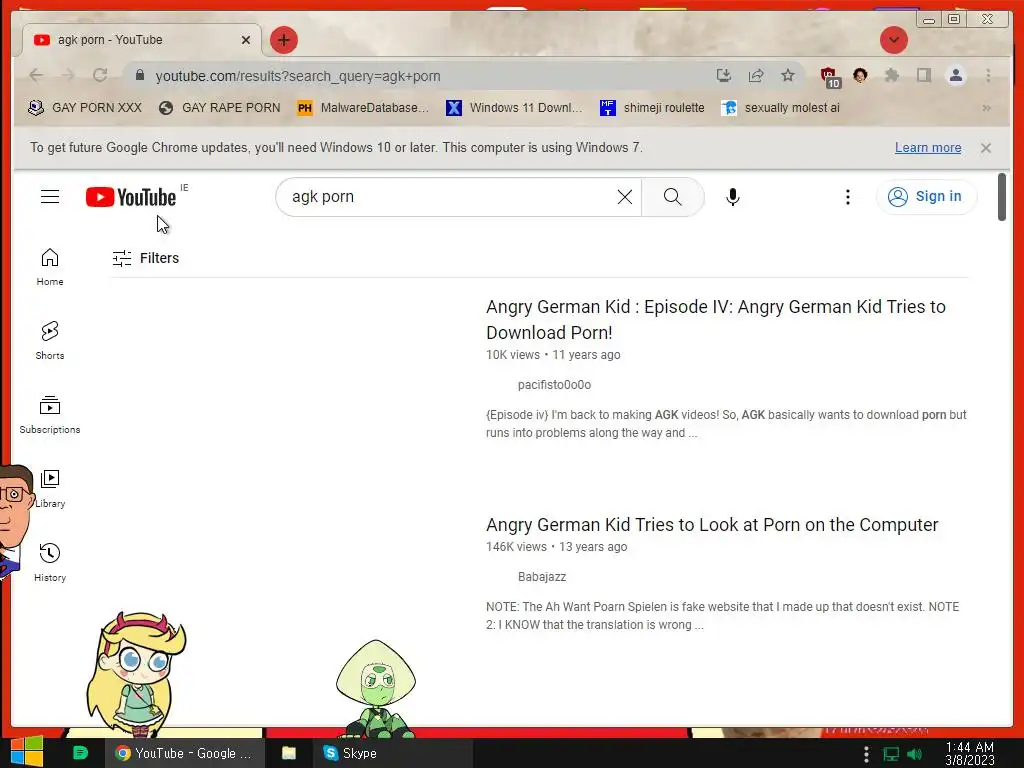The image size is (1024, 768).
Task: Share this page from address bar
Action: click(756, 76)
